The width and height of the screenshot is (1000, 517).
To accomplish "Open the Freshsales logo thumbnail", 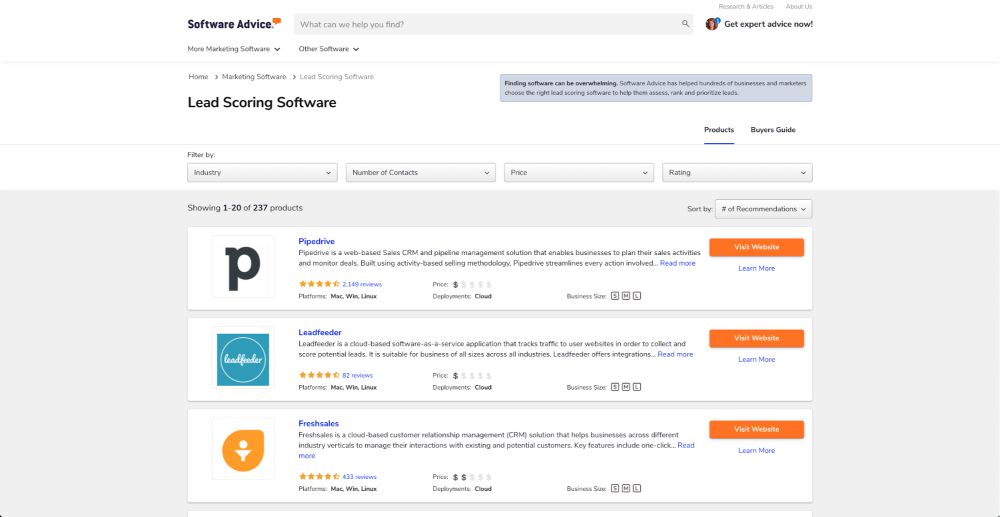I will point(243,449).
